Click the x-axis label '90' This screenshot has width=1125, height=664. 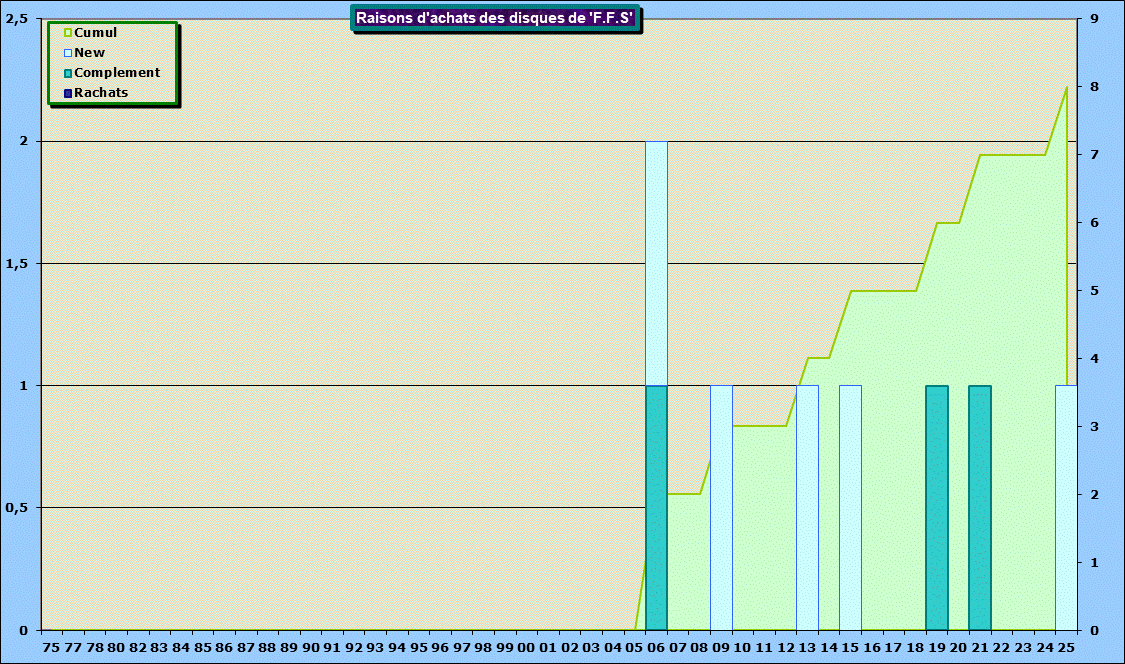tap(311, 647)
